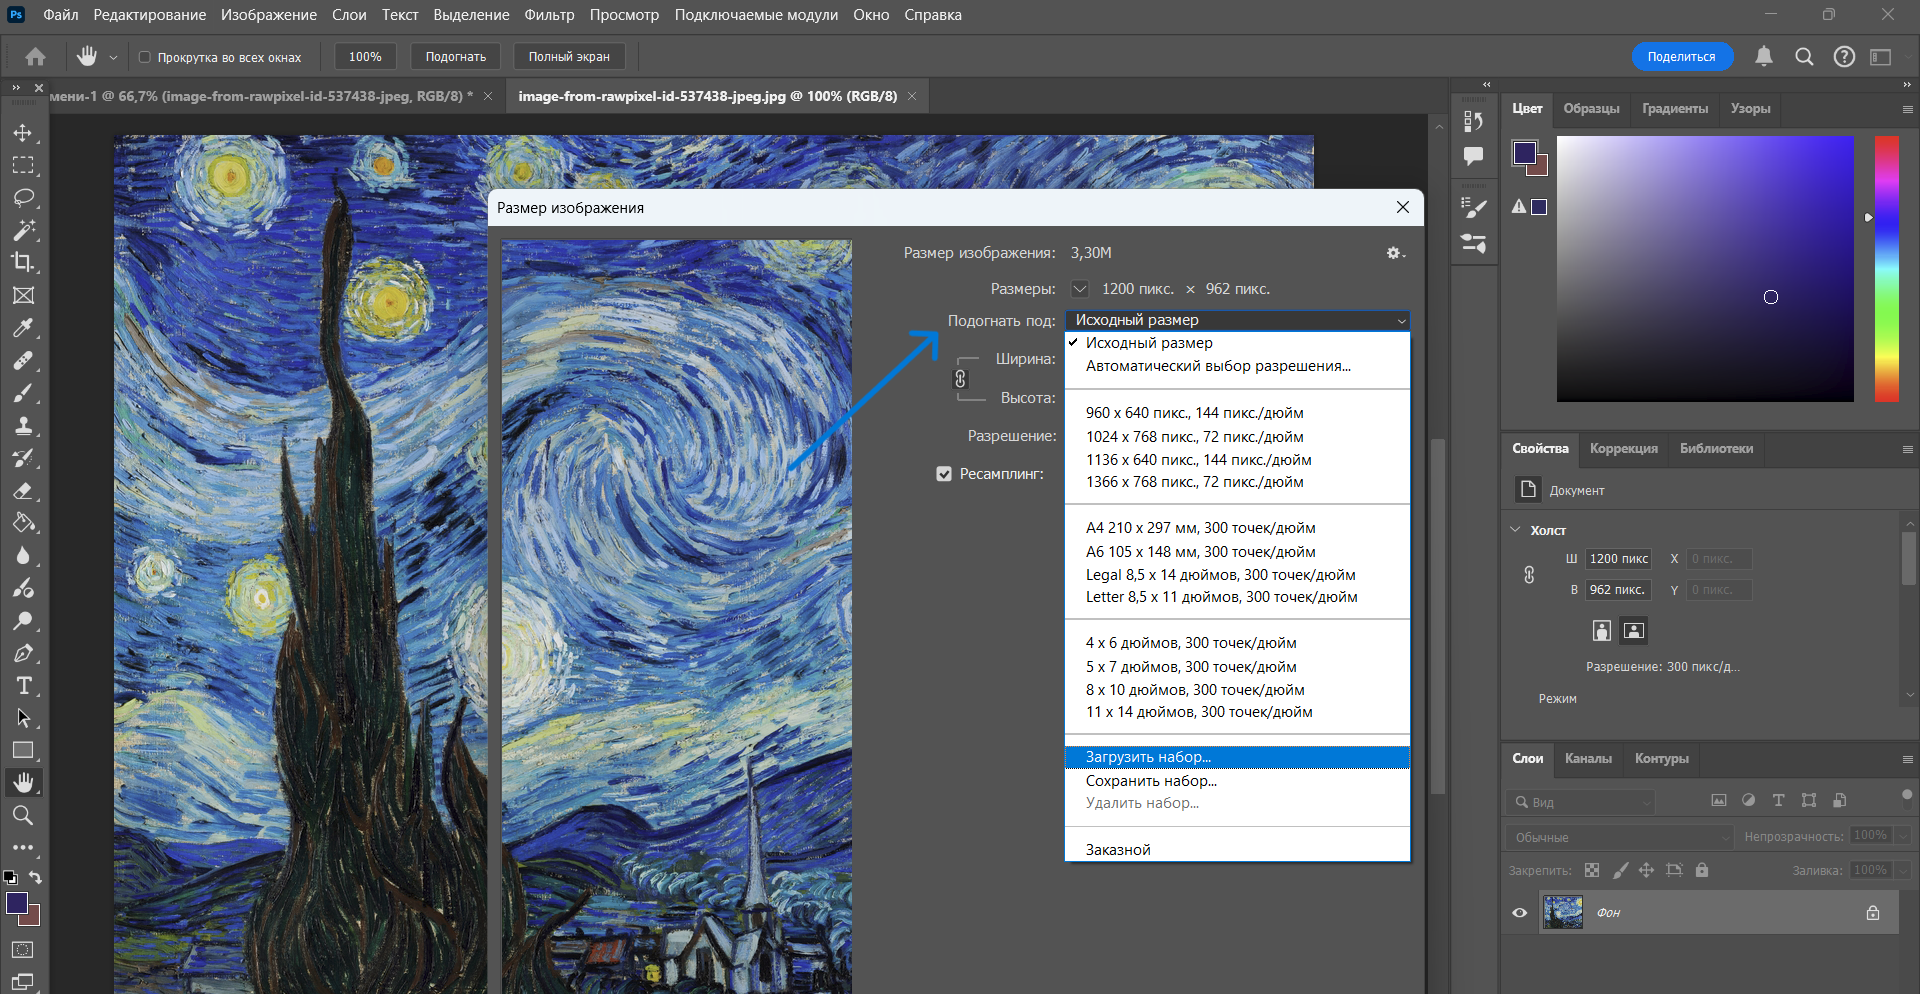Select the Eyedropper tool
Viewport: 1920px width, 994px height.
click(23, 328)
